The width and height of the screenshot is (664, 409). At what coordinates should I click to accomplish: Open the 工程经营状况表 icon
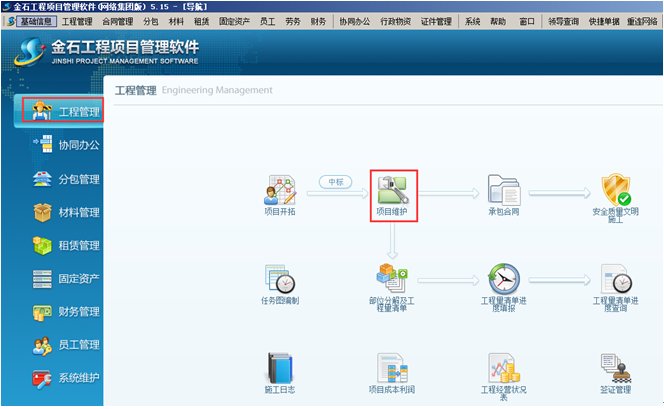(503, 368)
